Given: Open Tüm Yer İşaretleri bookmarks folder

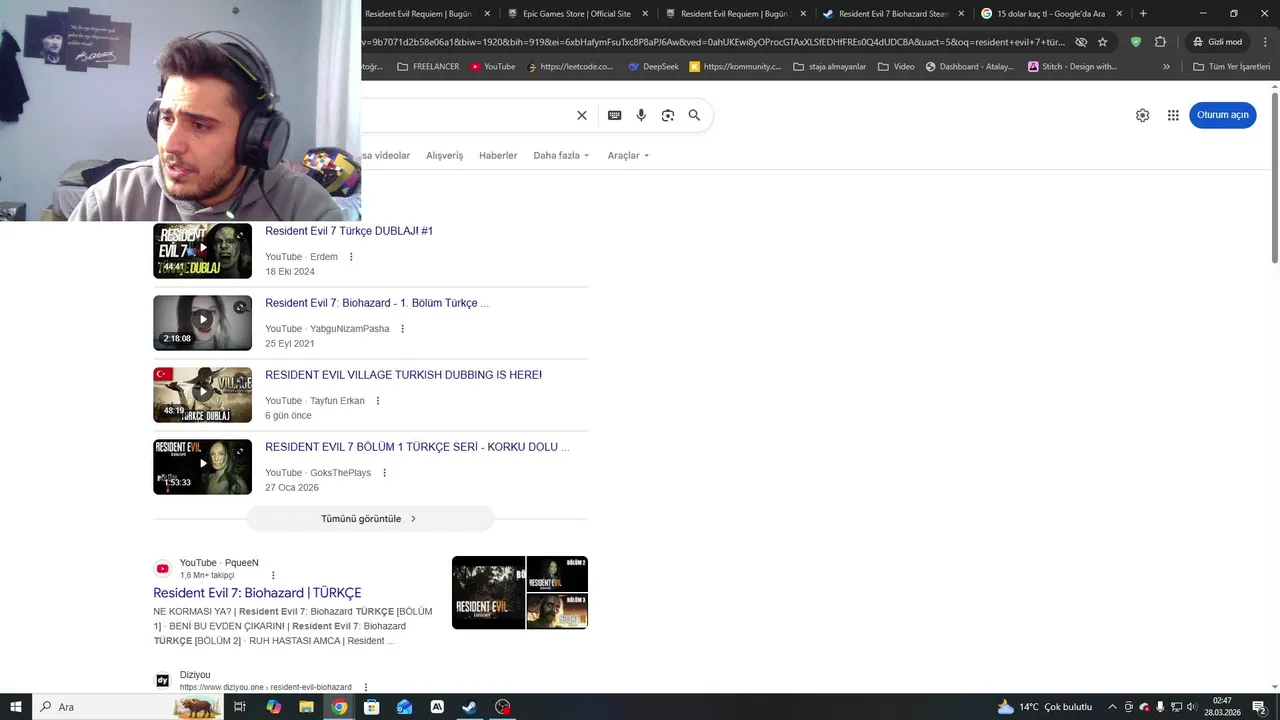Looking at the screenshot, I should click(x=1231, y=67).
